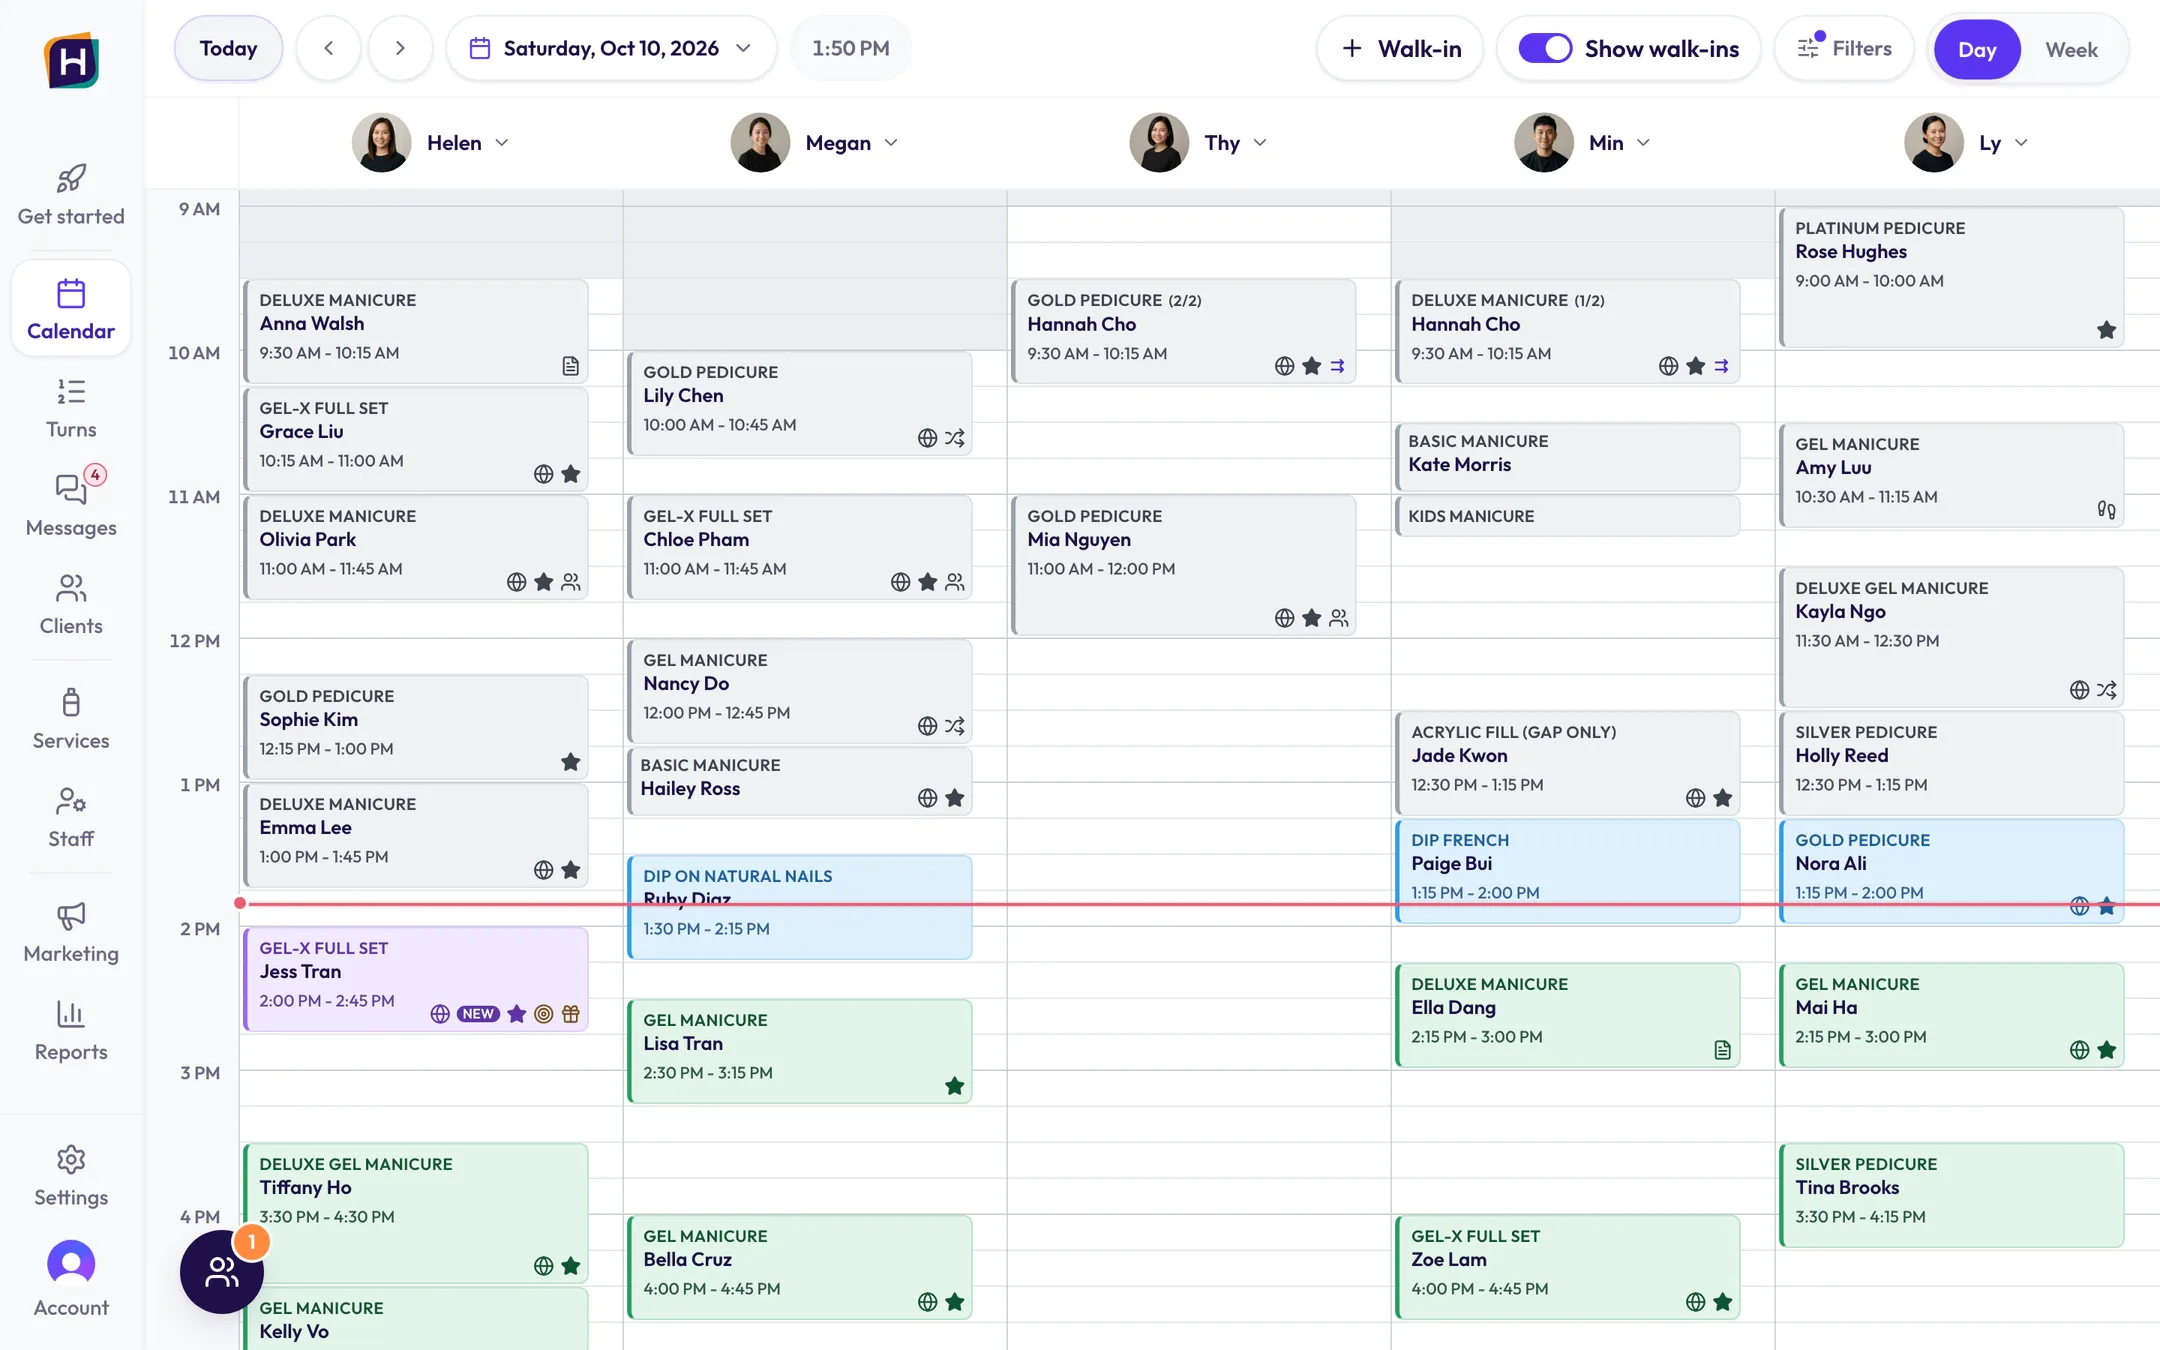Open Settings gear icon
This screenshot has width=2160, height=1350.
[x=71, y=1160]
